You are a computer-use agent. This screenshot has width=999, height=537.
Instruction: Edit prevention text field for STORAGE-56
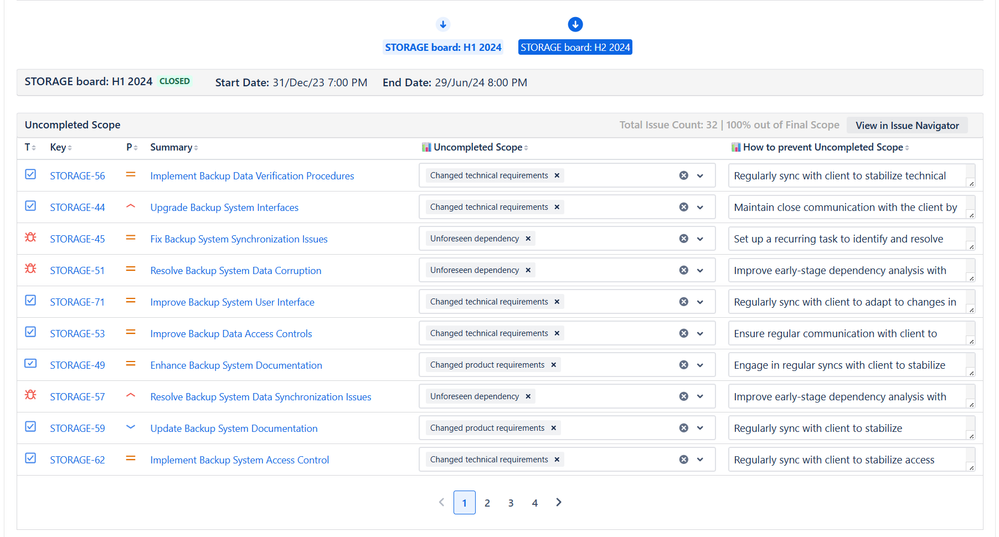(x=852, y=176)
